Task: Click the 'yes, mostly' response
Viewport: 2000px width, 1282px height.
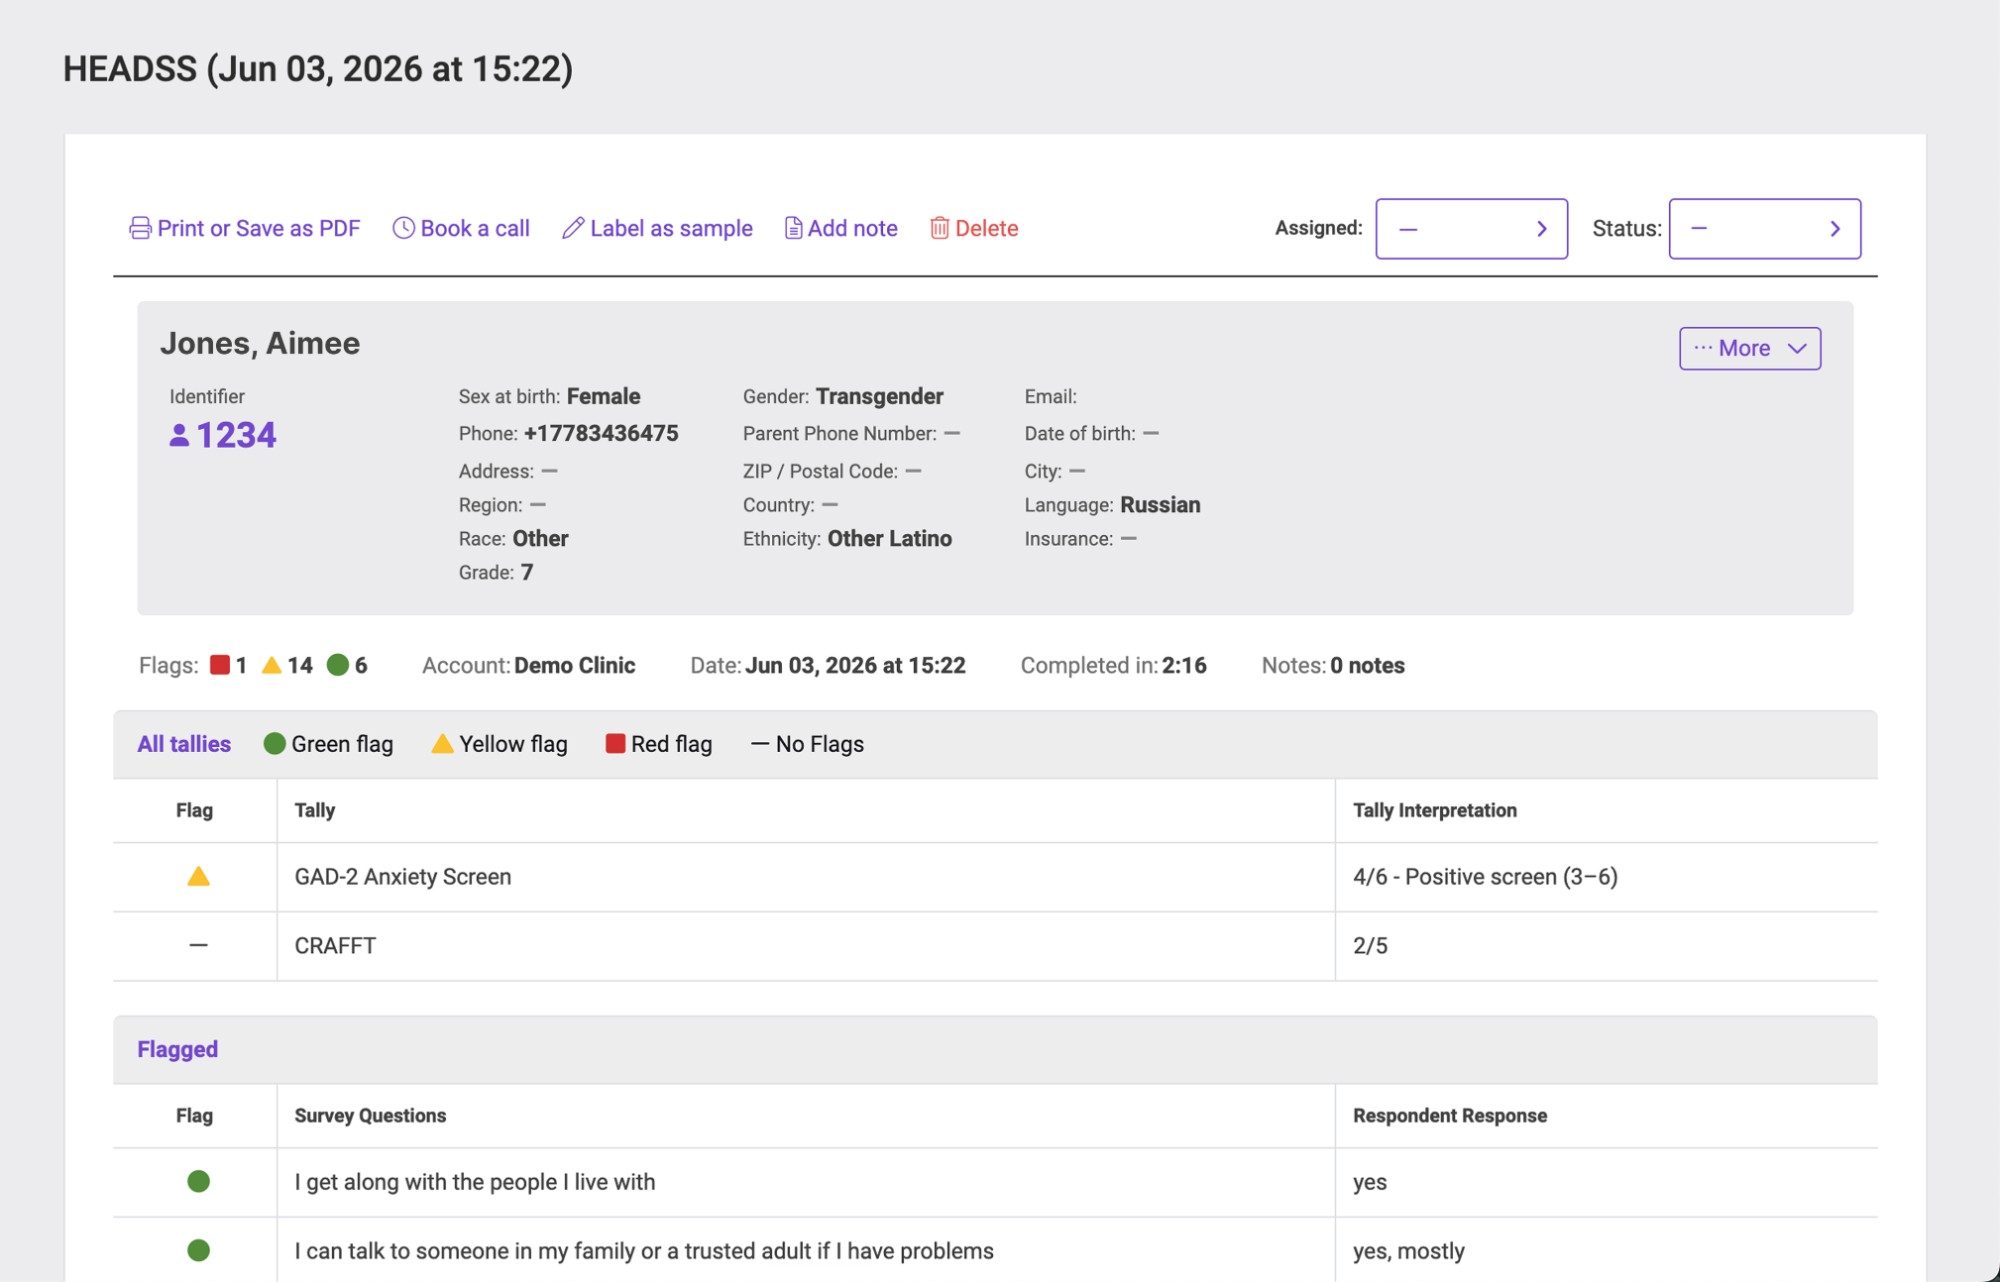Action: 1408,1251
